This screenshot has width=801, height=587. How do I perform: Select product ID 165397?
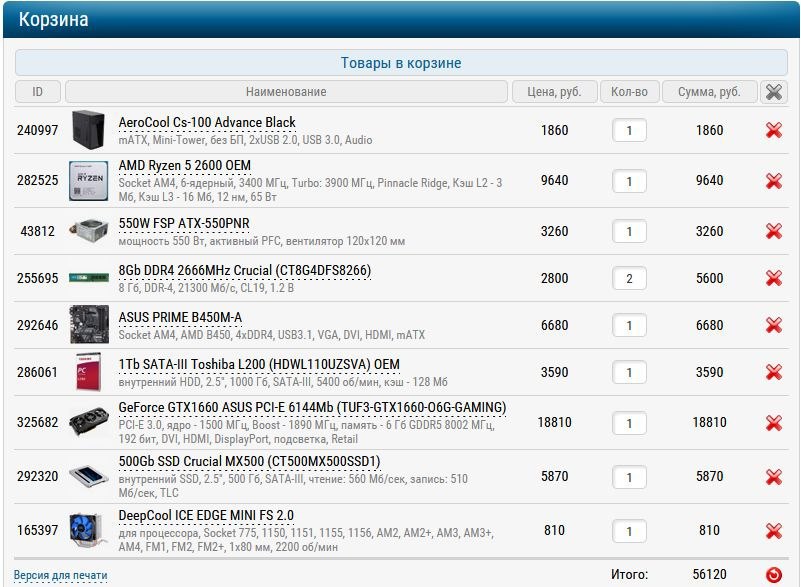click(x=37, y=530)
